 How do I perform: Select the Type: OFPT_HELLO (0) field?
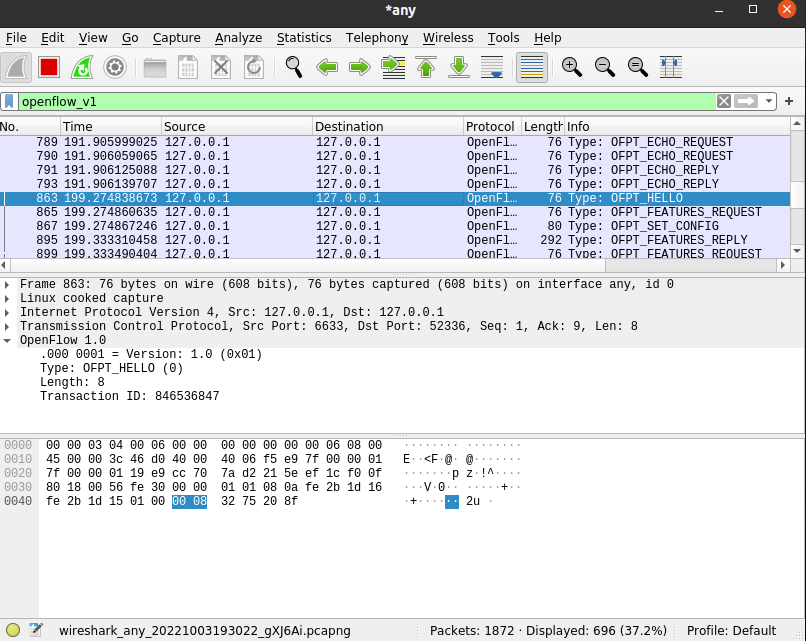click(112, 369)
